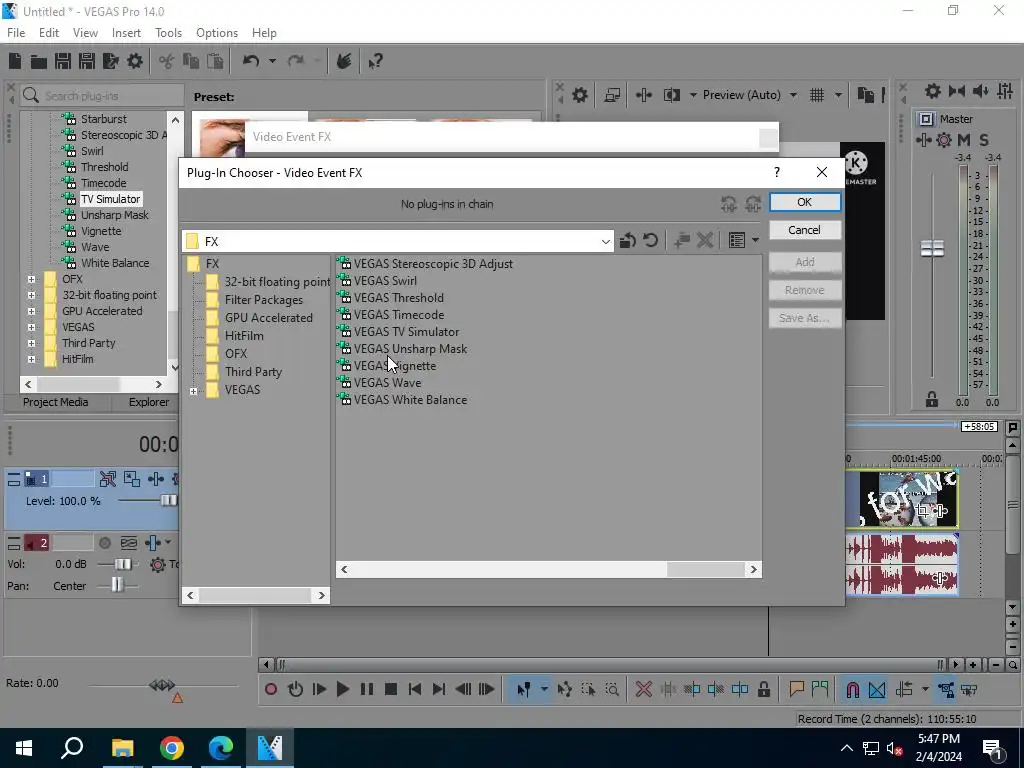
Task: Click the What's This help icon
Action: tap(375, 61)
